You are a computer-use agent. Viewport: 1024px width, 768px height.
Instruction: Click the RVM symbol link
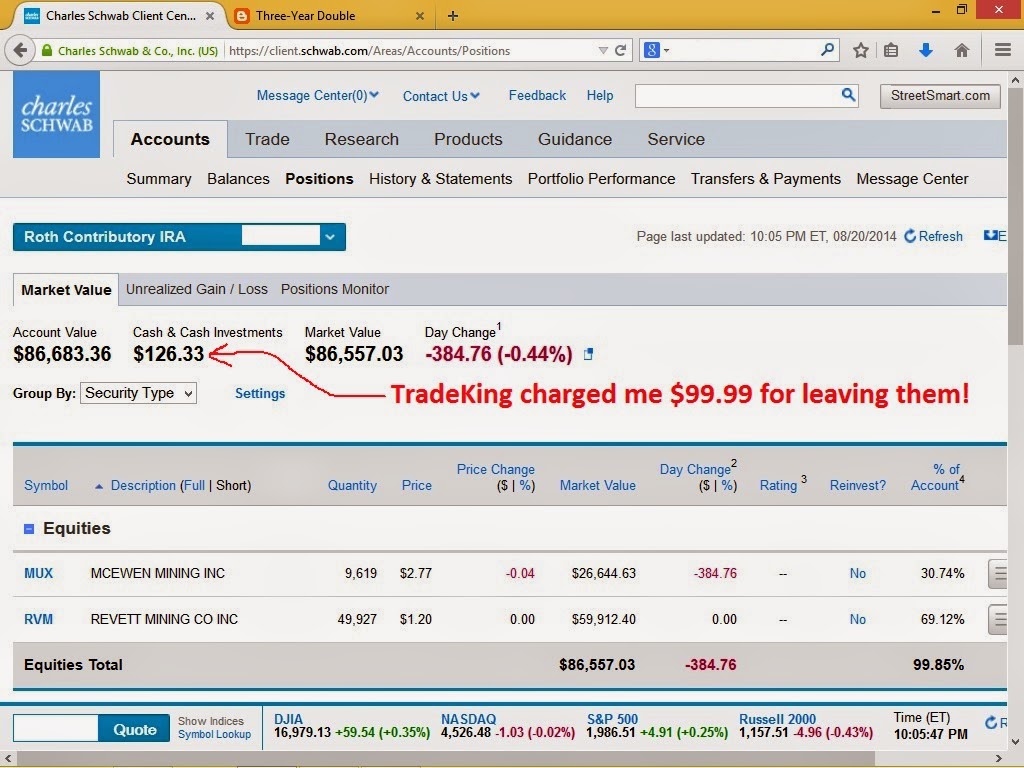(x=39, y=619)
